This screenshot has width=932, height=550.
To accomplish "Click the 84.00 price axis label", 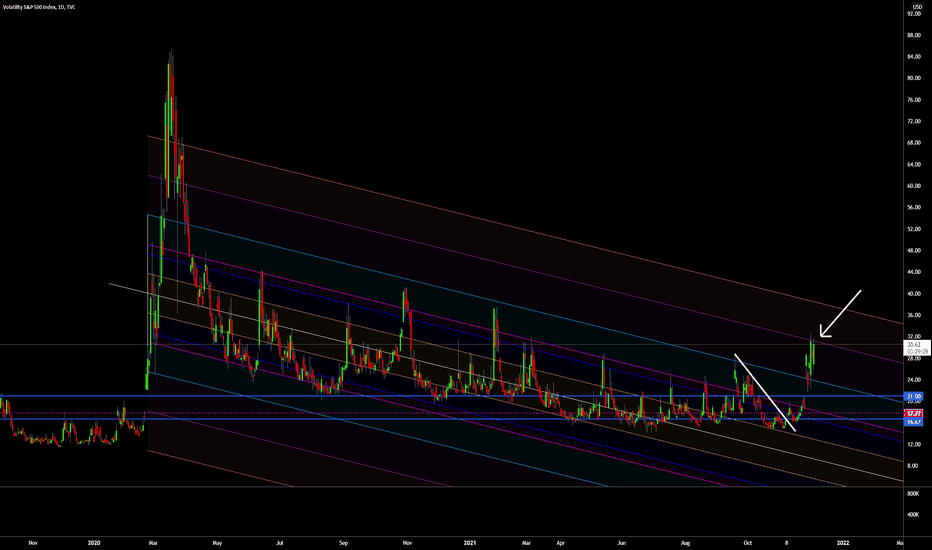I will (914, 56).
